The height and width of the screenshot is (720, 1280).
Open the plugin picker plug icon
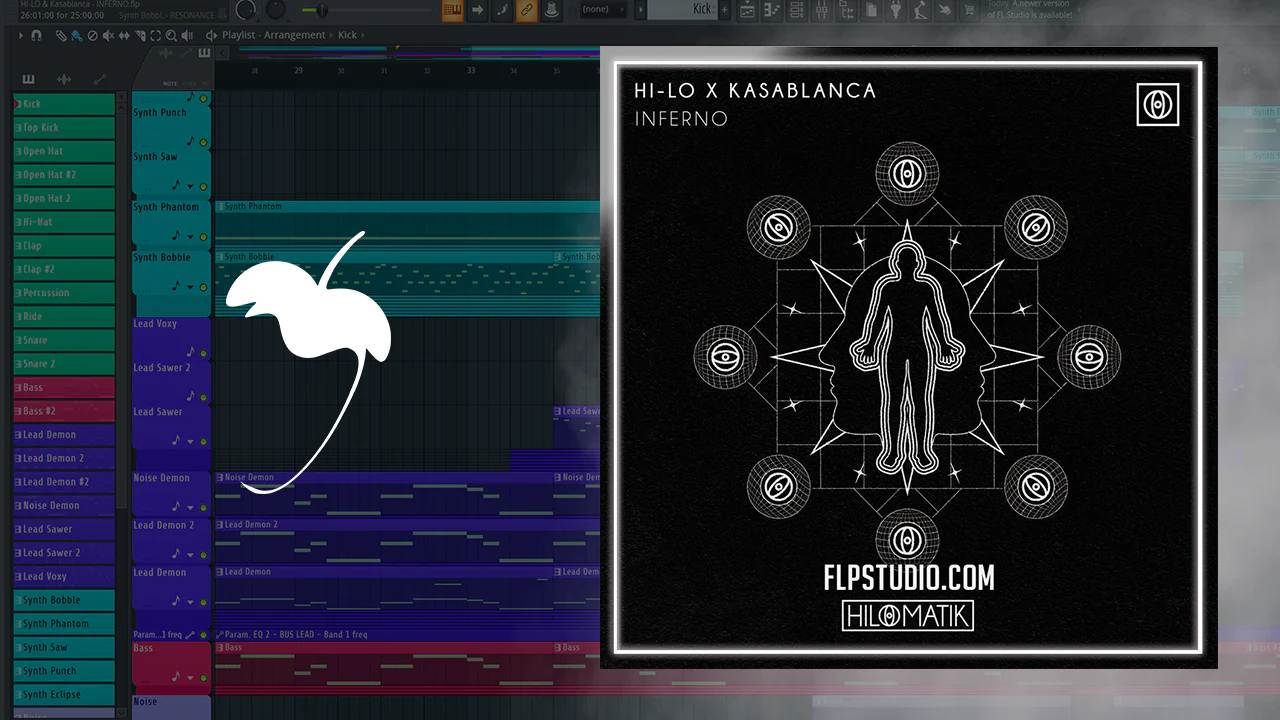896,10
